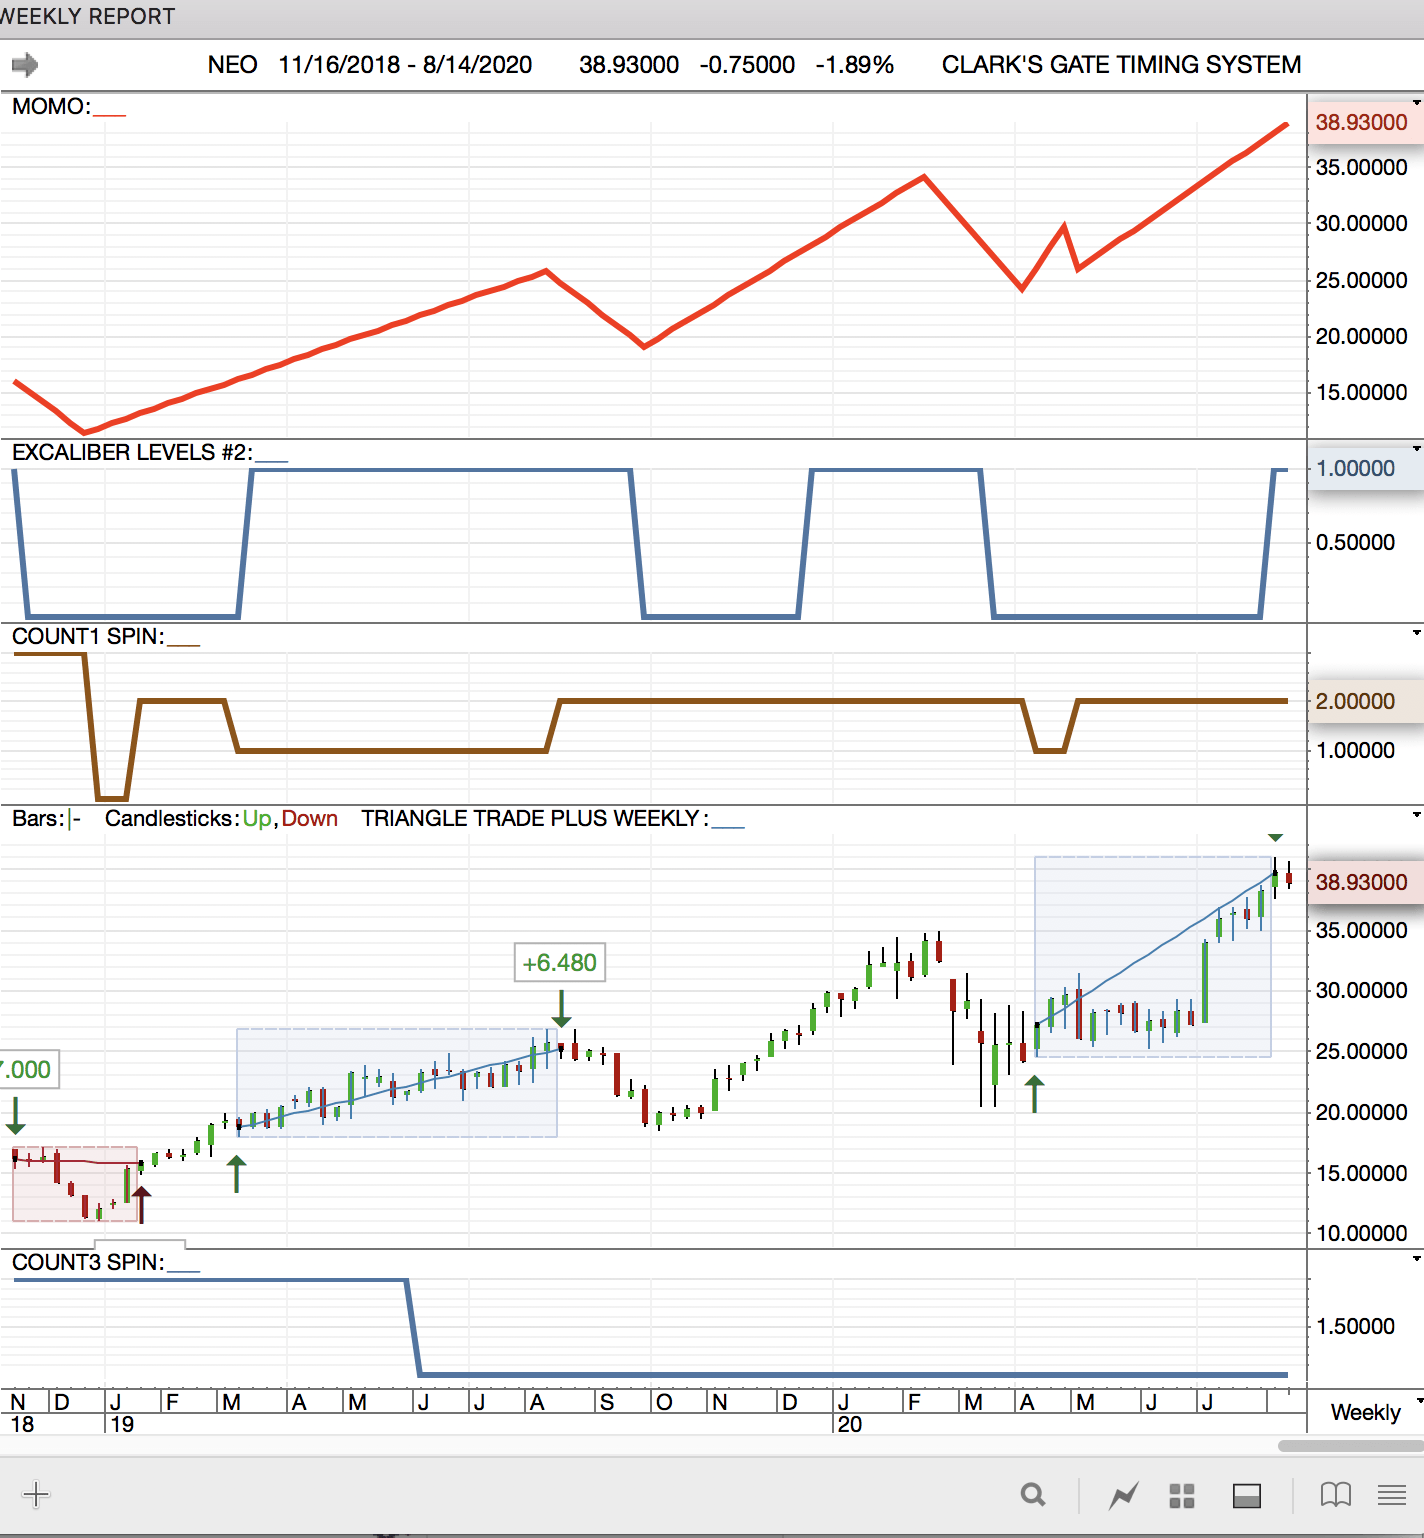The image size is (1424, 1538).
Task: Open the chart line studies icon
Action: point(1124,1496)
